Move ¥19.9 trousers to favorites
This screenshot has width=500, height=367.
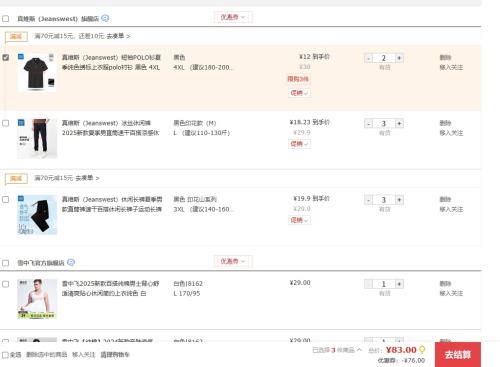click(451, 209)
